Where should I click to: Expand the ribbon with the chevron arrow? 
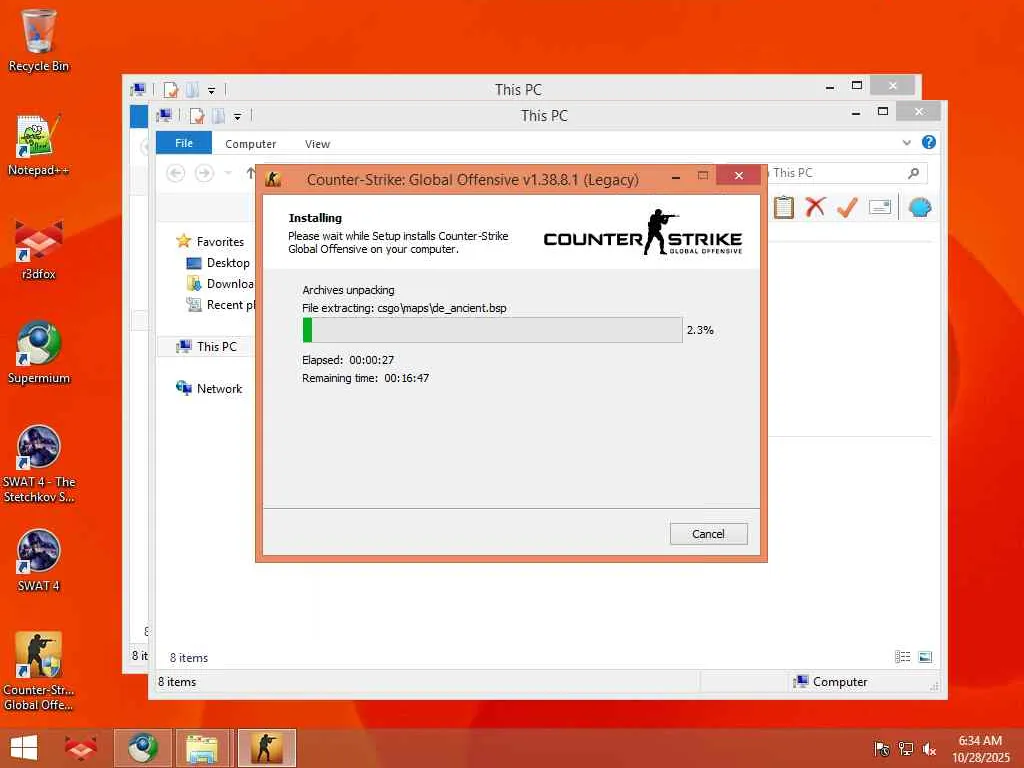[x=906, y=142]
